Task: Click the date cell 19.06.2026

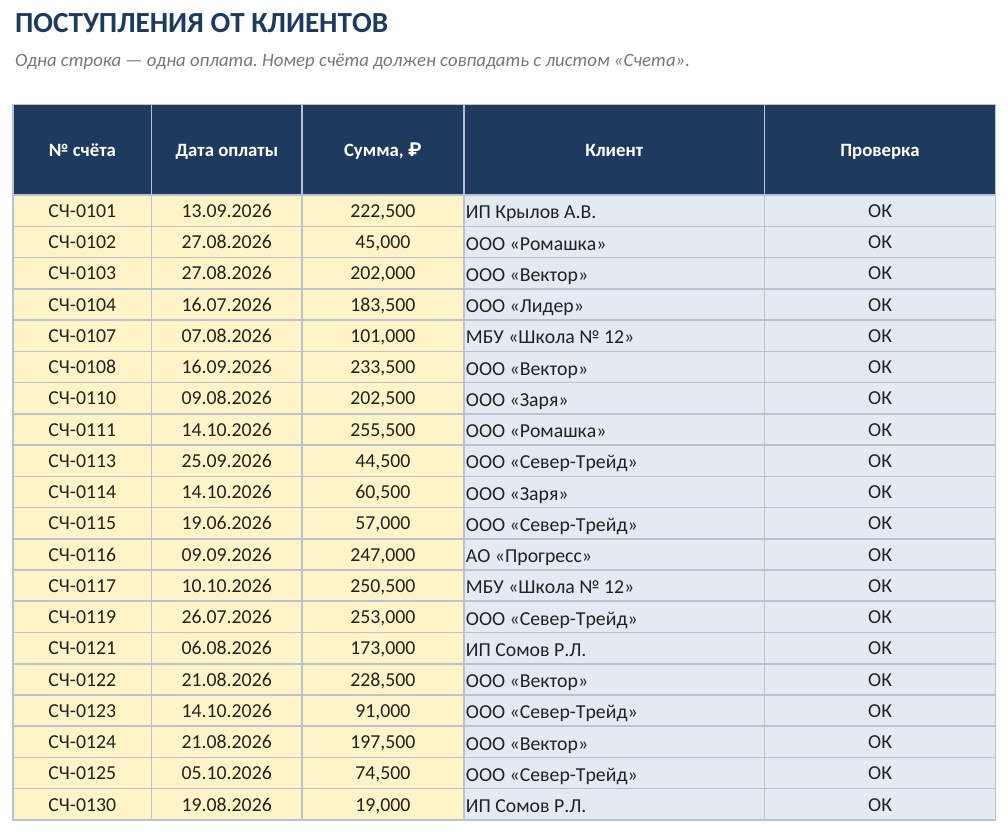Action: point(226,523)
